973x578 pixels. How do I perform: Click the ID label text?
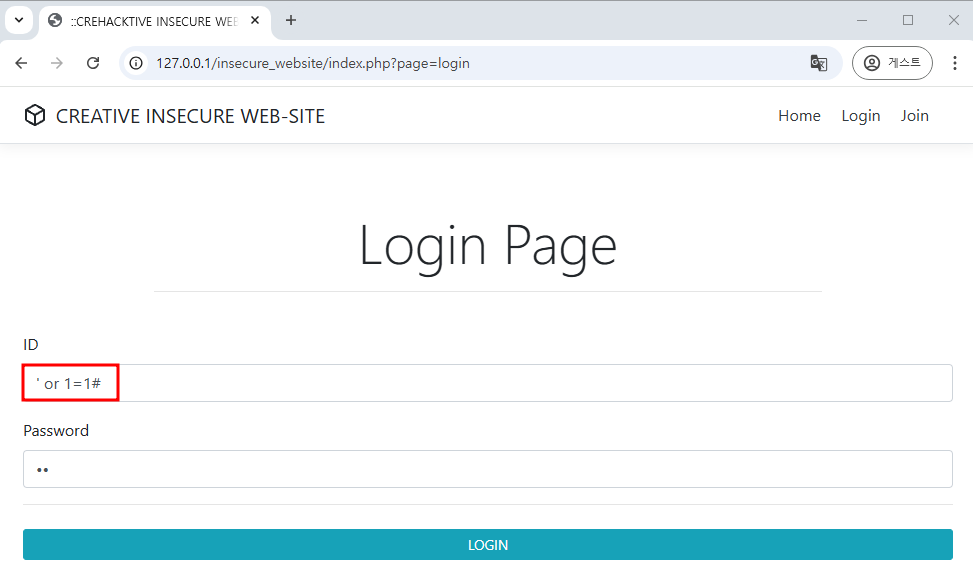pyautogui.click(x=30, y=345)
